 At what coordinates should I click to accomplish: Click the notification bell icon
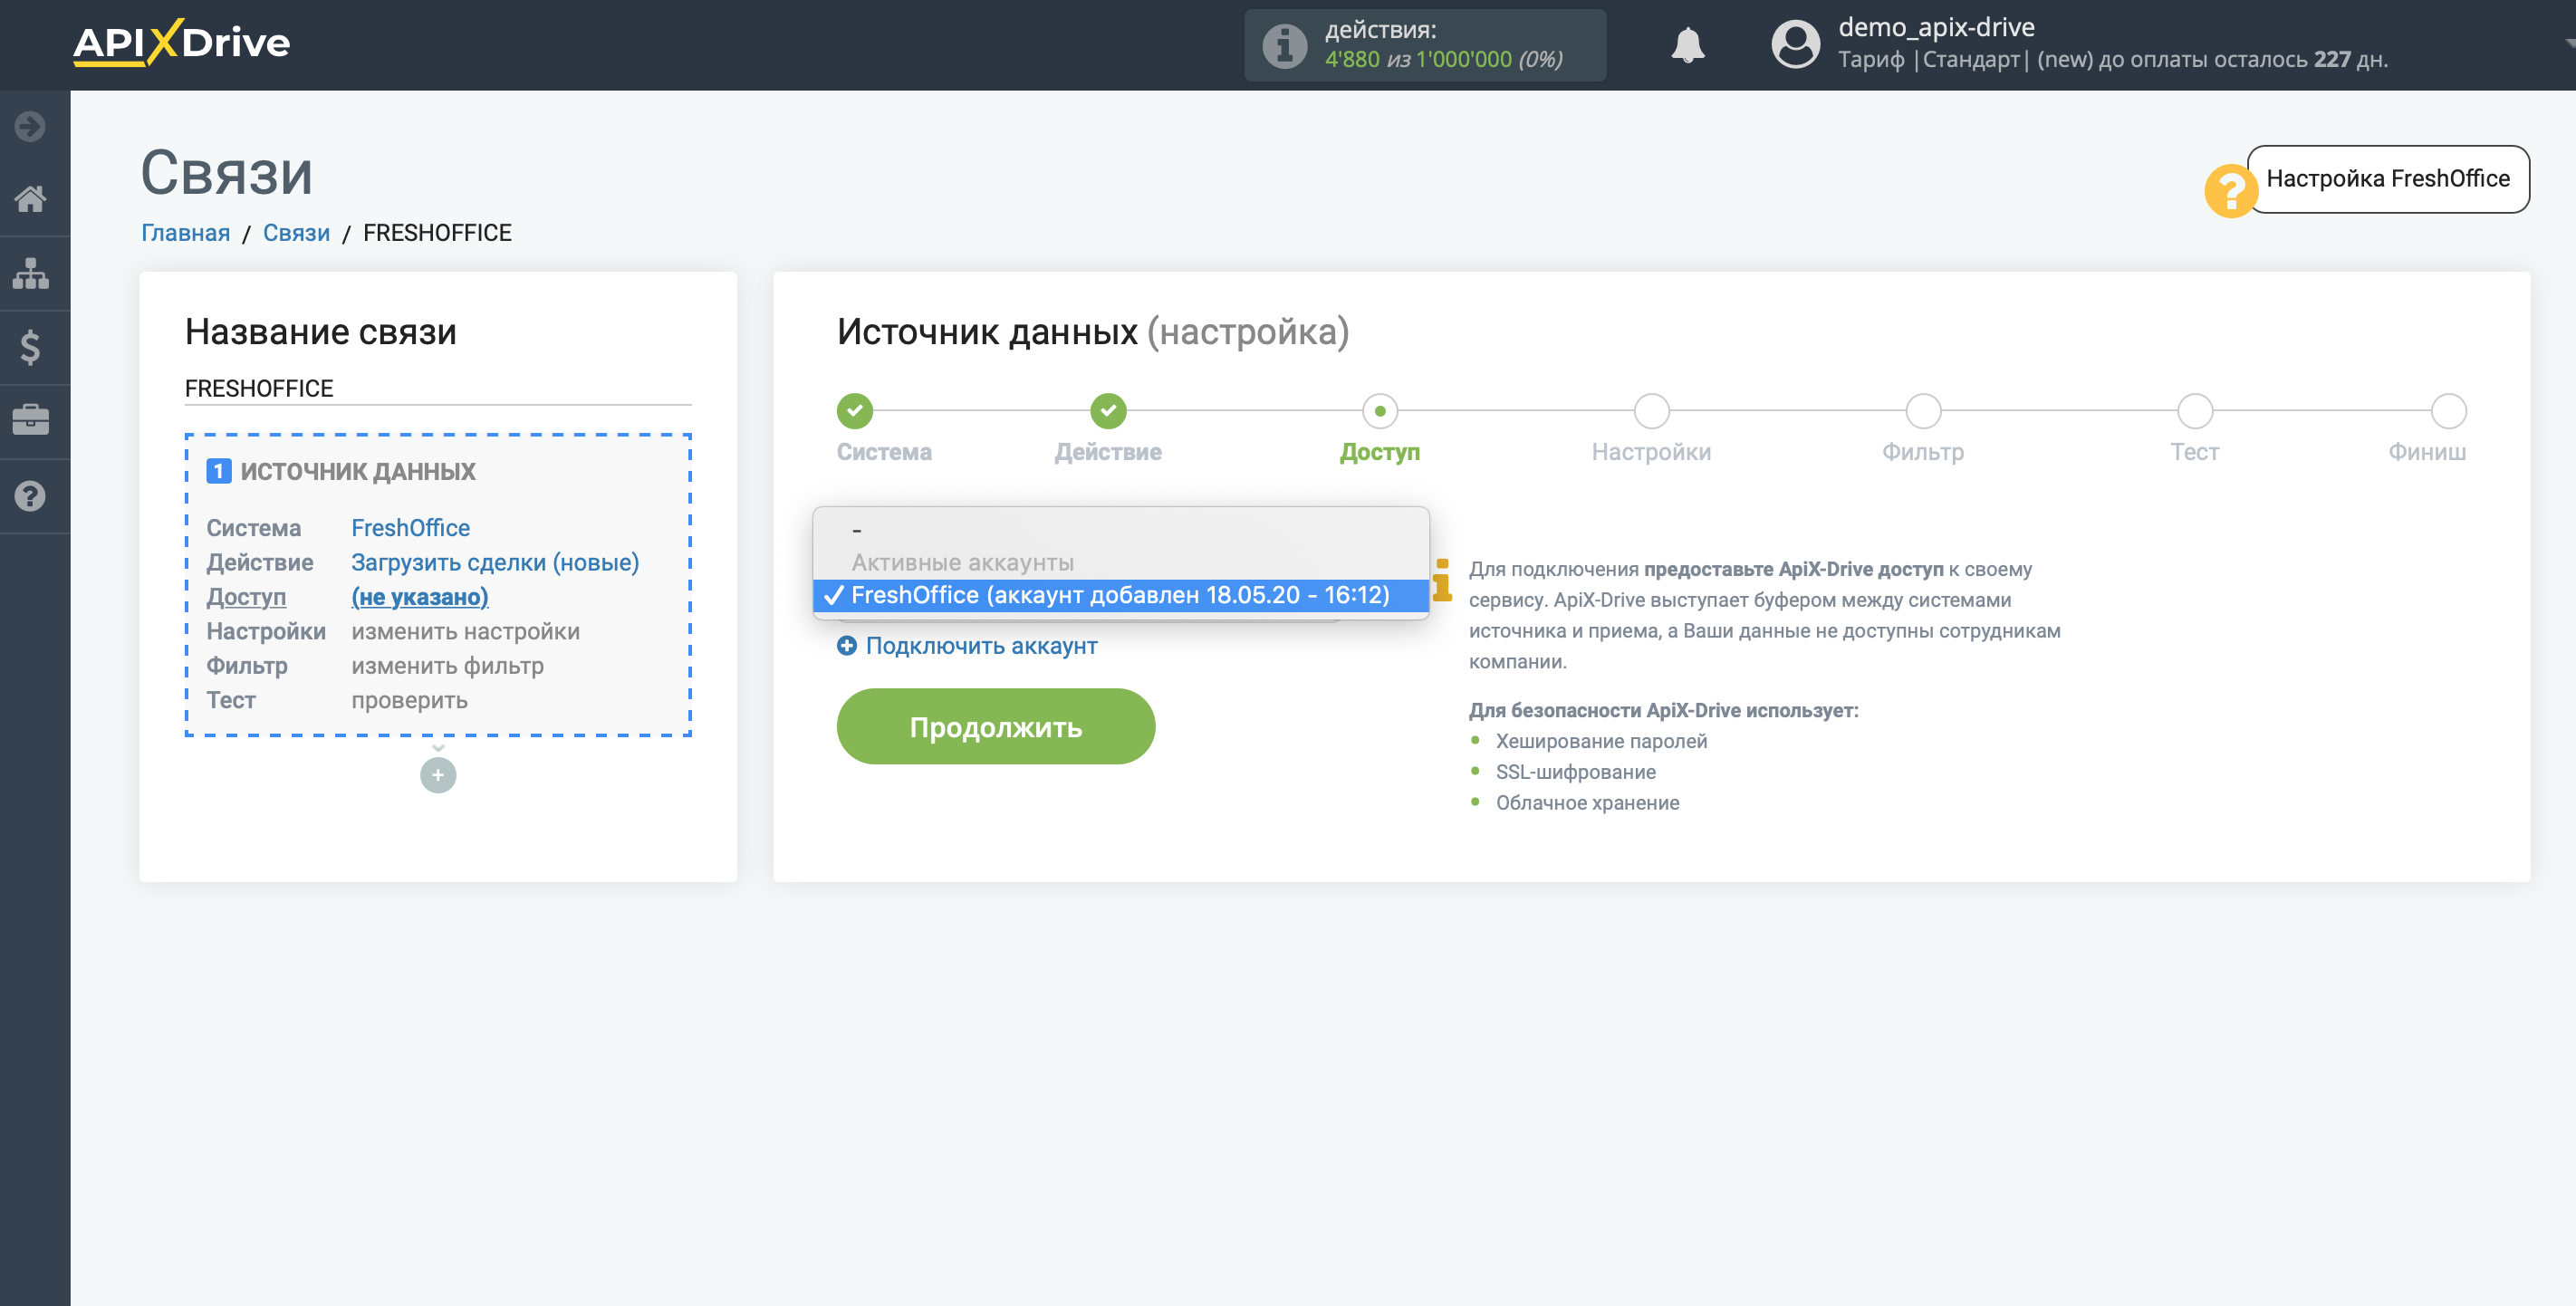1688,45
